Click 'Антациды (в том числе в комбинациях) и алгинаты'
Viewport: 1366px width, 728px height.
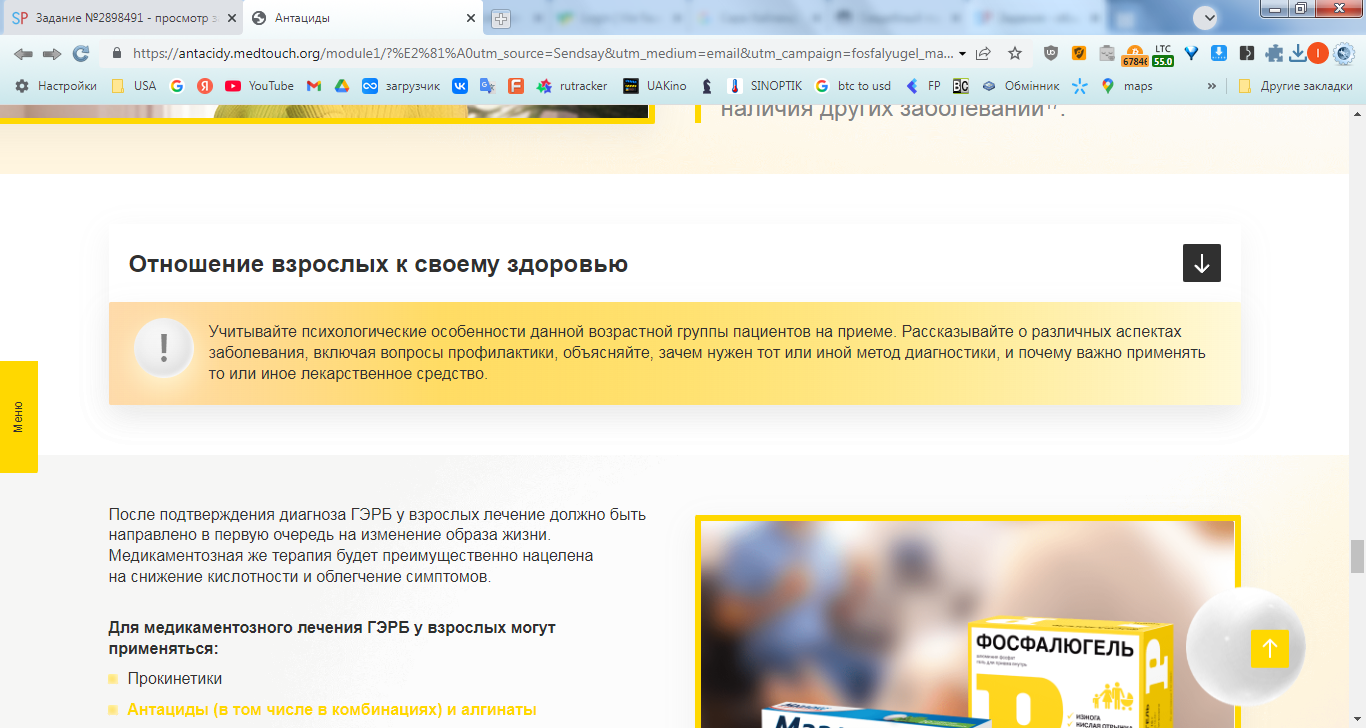pos(332,710)
